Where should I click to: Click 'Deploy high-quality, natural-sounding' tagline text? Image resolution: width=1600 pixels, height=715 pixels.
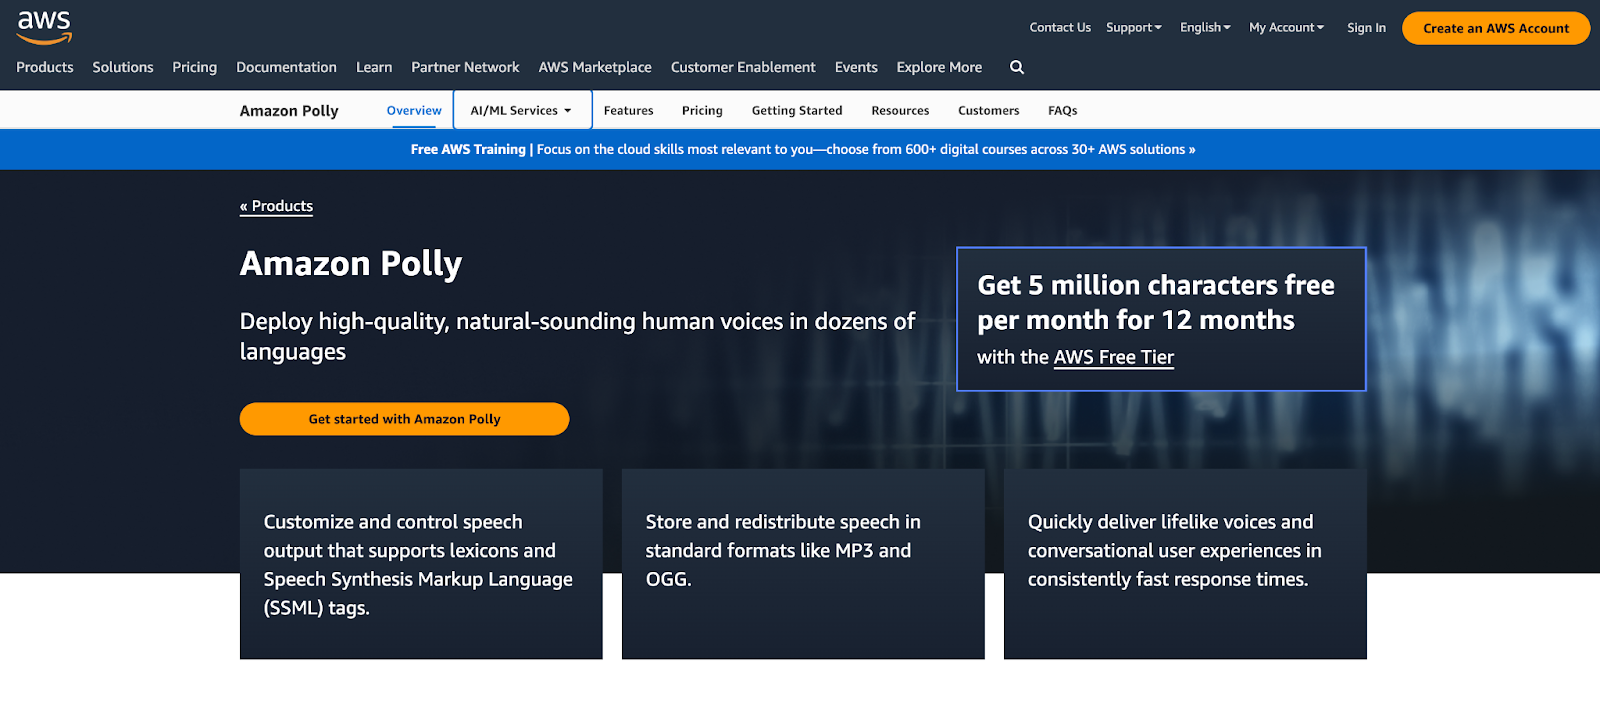577,336
